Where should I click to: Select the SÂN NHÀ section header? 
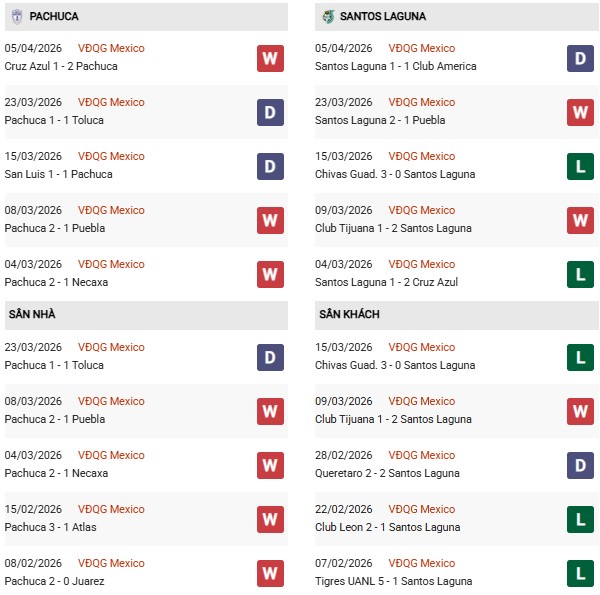pyautogui.click(x=32, y=314)
